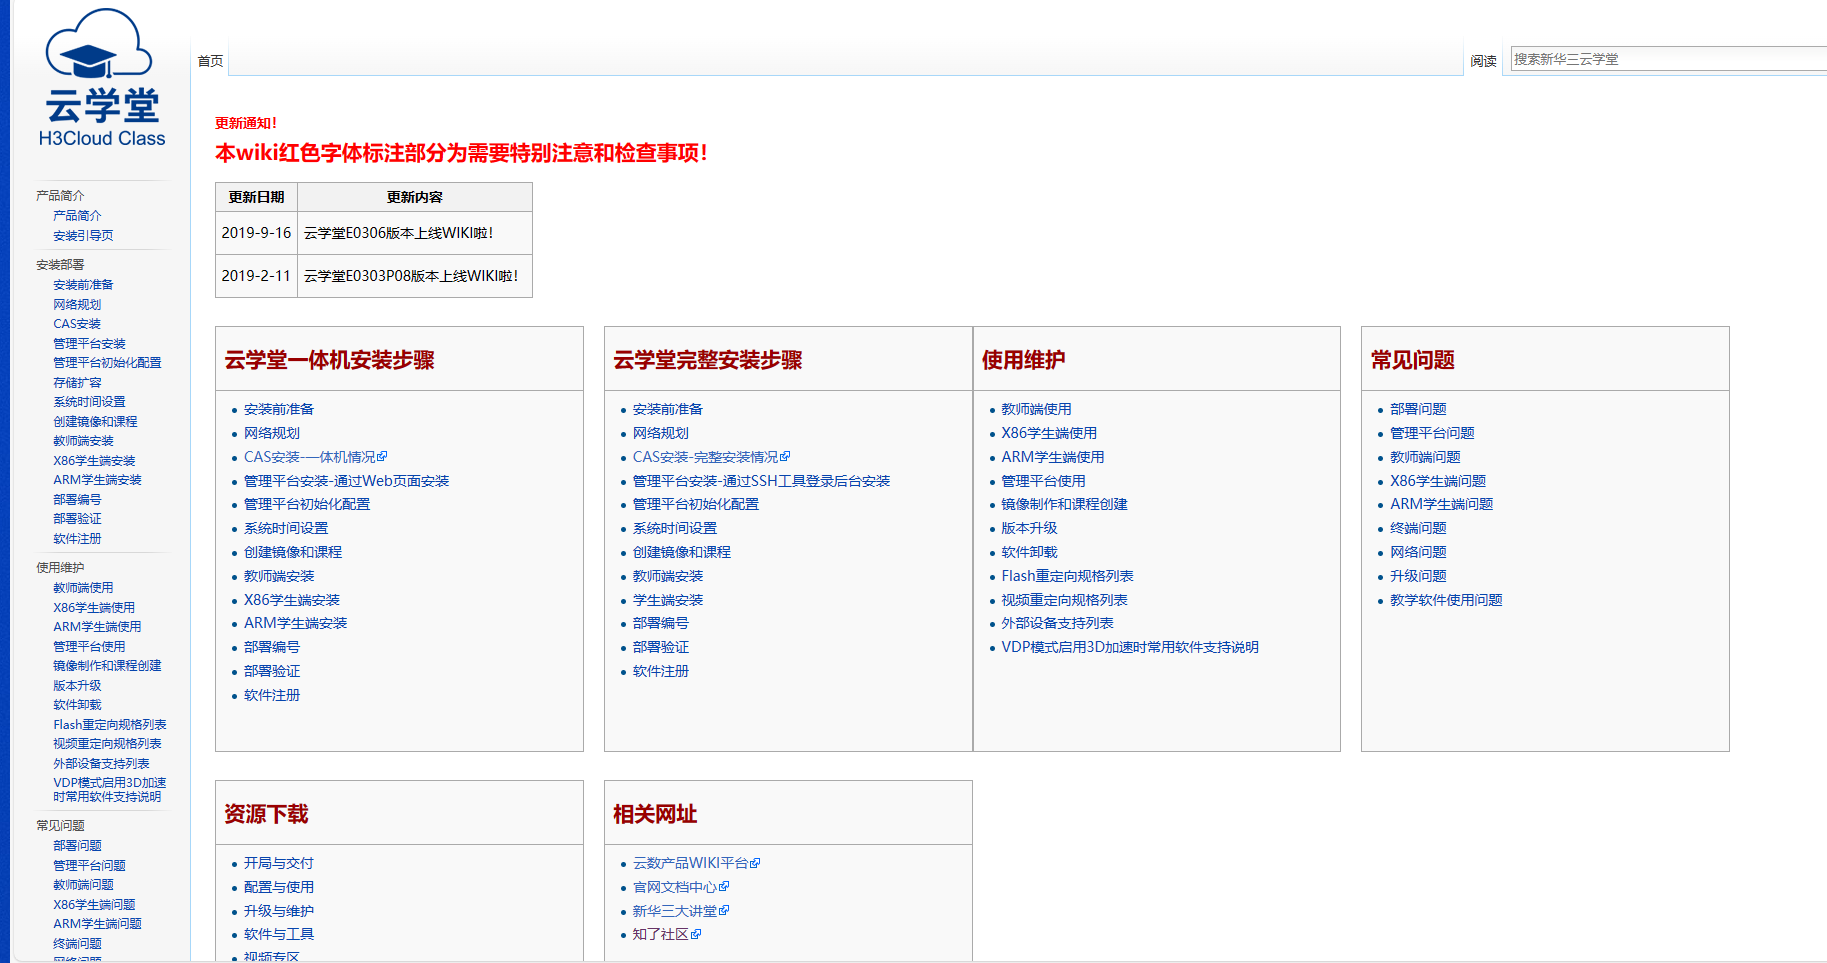
Task: Open the 官网文档中心 external link
Action: click(x=681, y=887)
